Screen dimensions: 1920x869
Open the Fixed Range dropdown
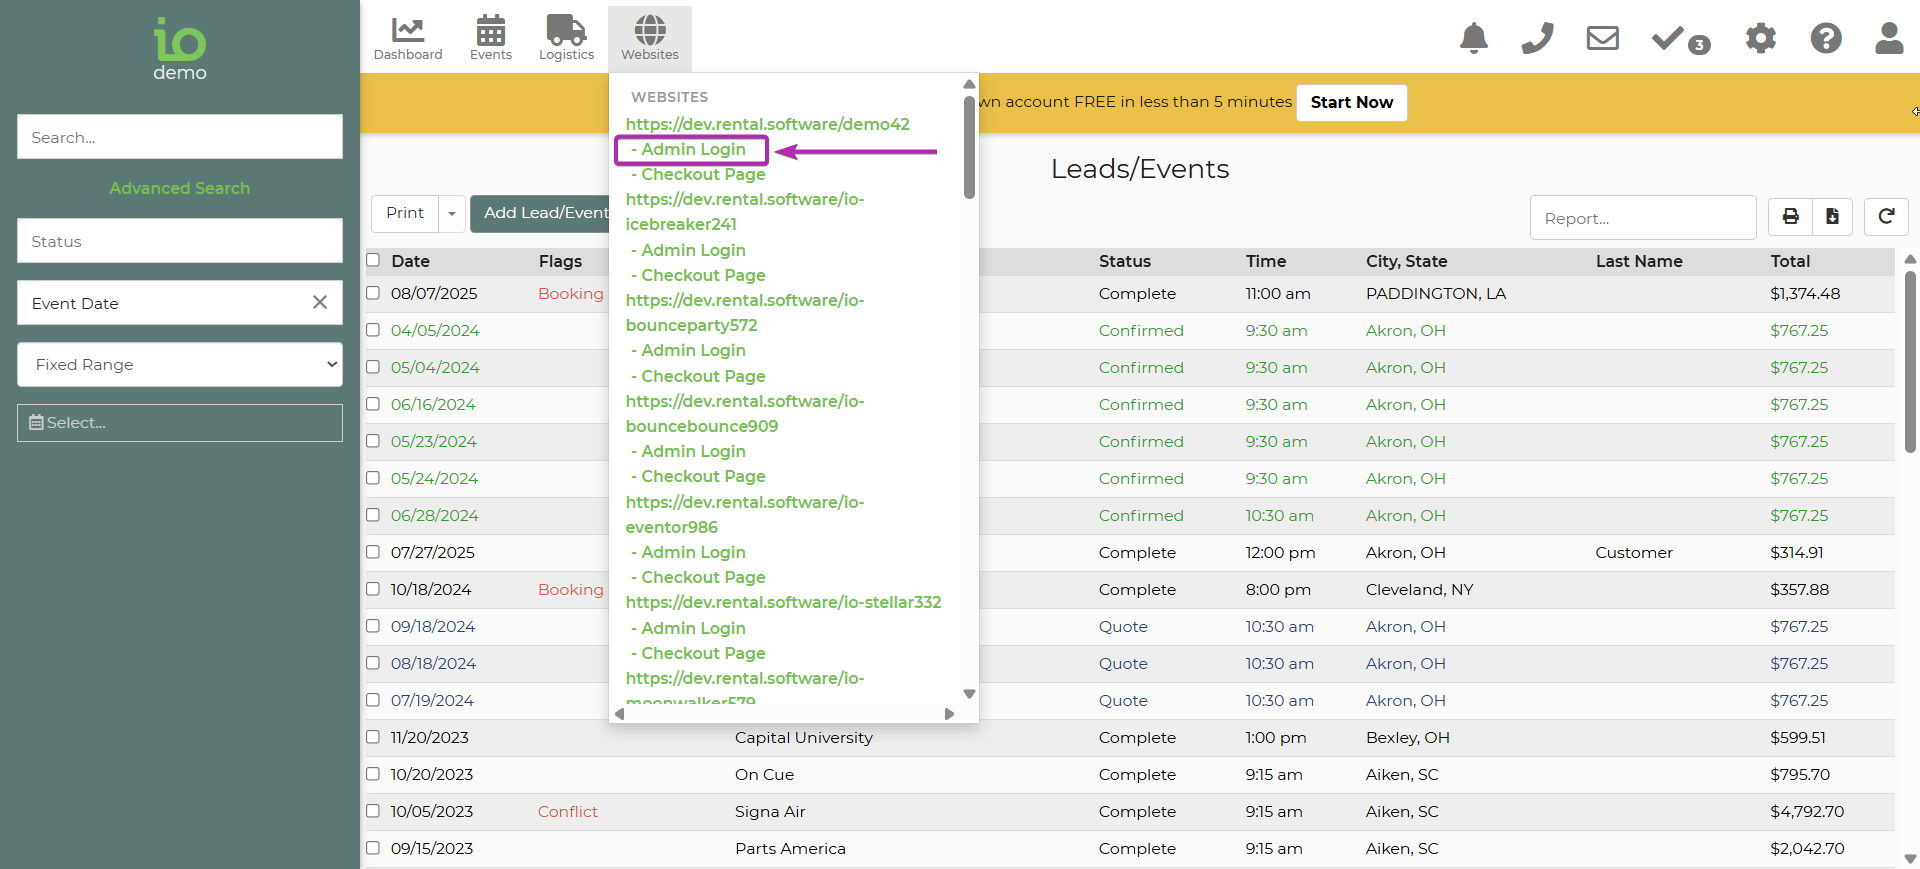pos(180,364)
